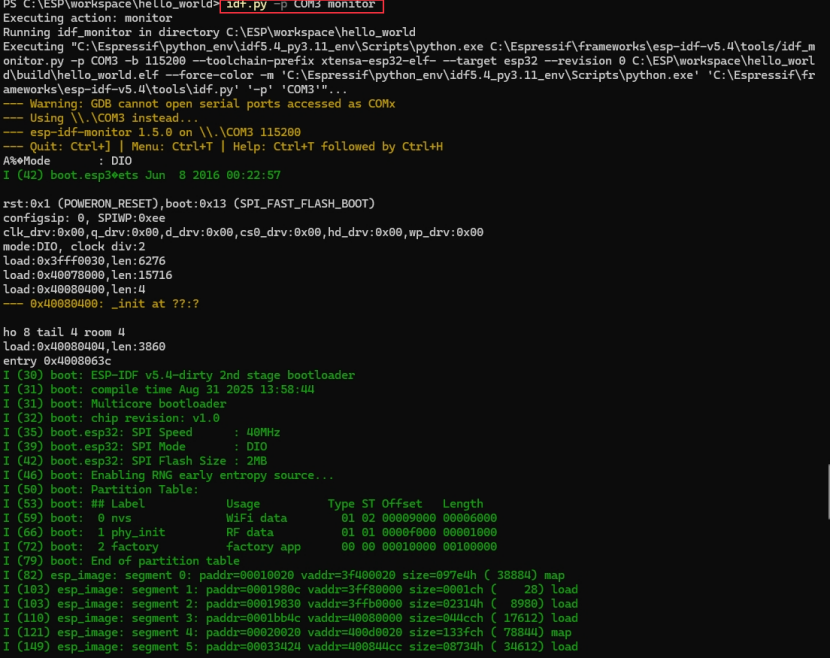This screenshot has width=830, height=658.
Task: Click esp_image 'segment 4' line
Action: (x=287, y=633)
